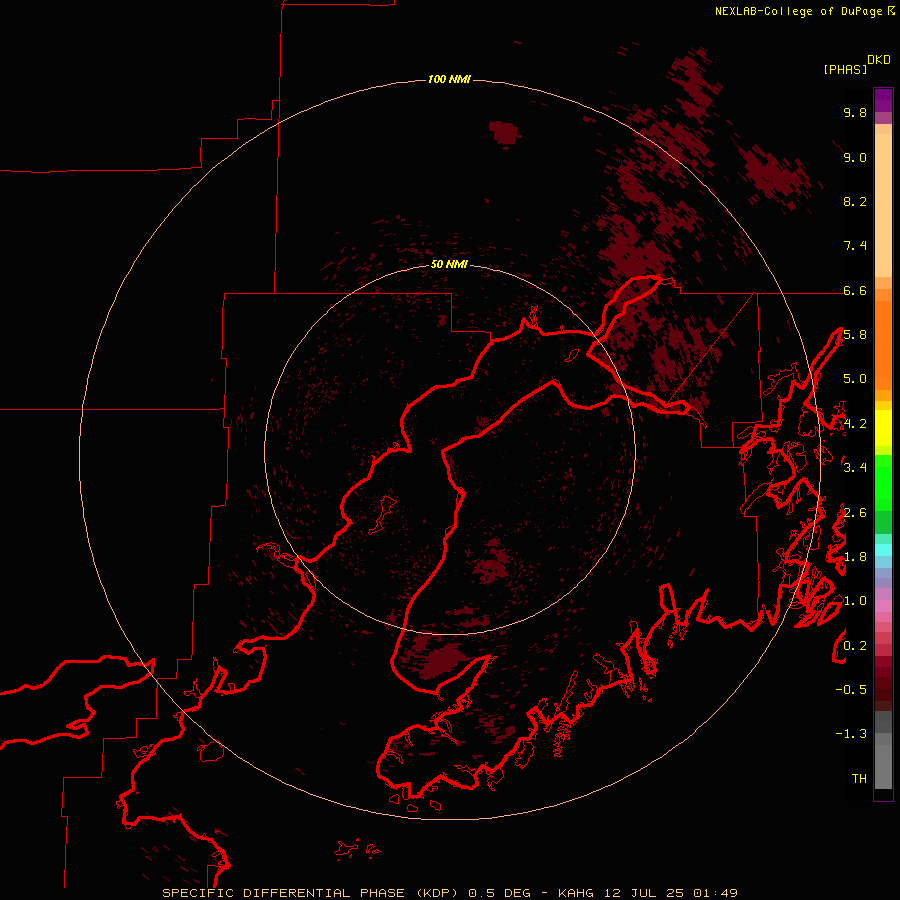Click the TH label on the scale
900x900 pixels.
pyautogui.click(x=859, y=778)
